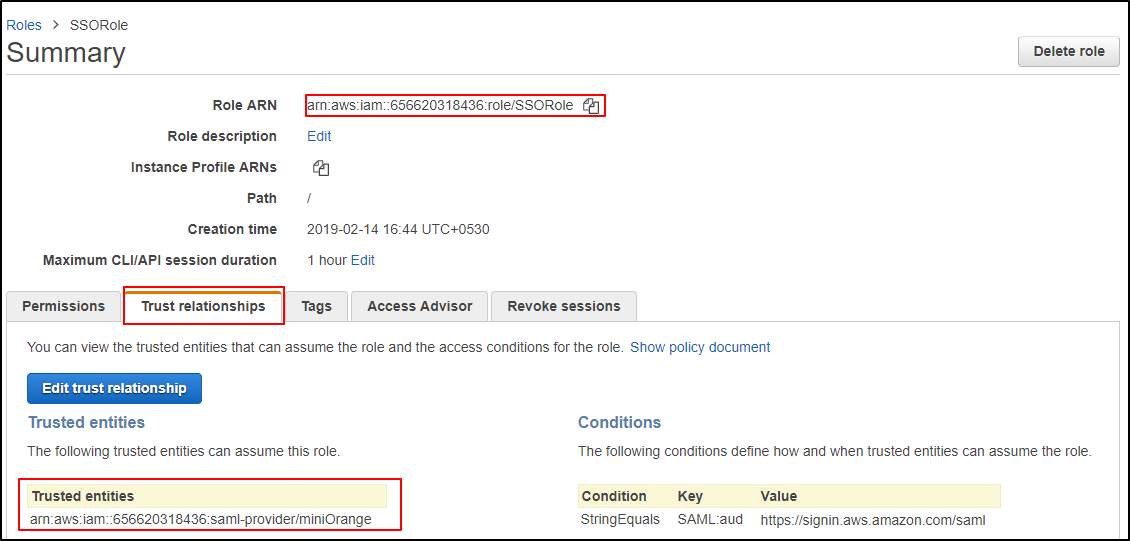Click the Role ARN text value
1130x541 pixels.
440,106
